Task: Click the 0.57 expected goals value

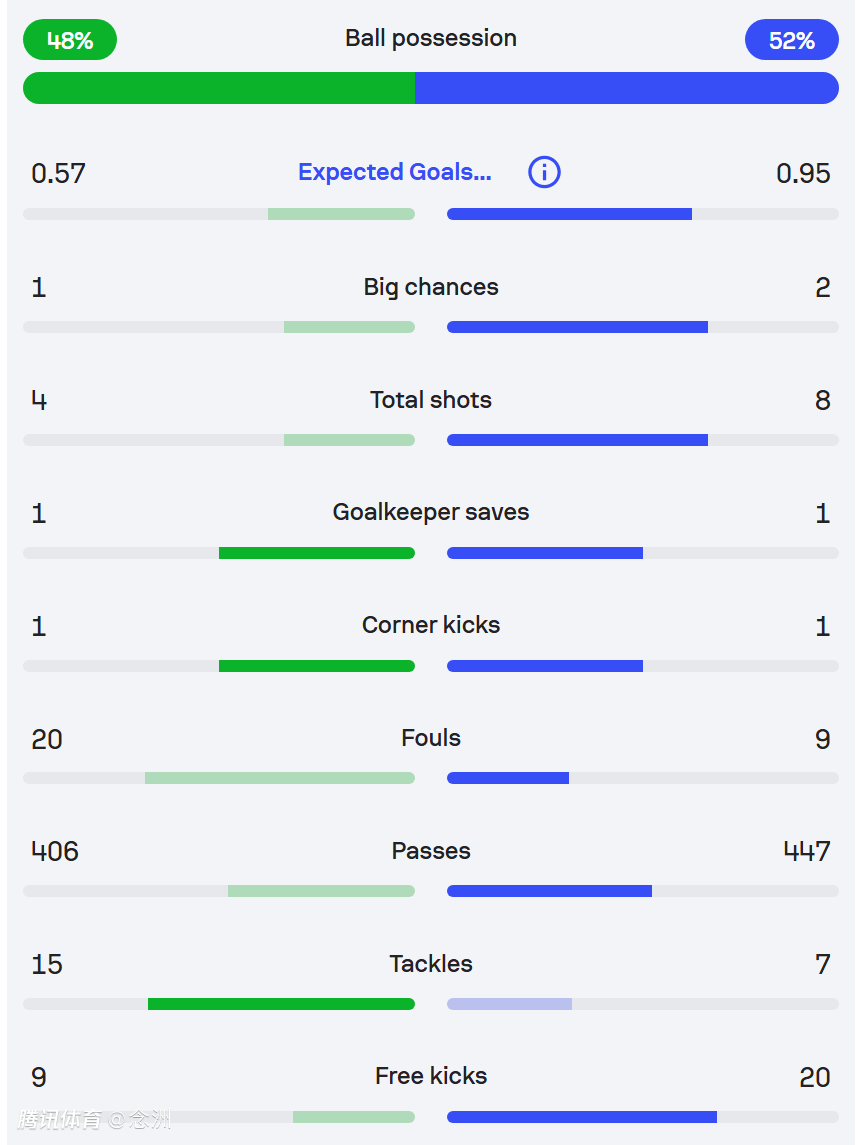Action: pyautogui.click(x=58, y=173)
